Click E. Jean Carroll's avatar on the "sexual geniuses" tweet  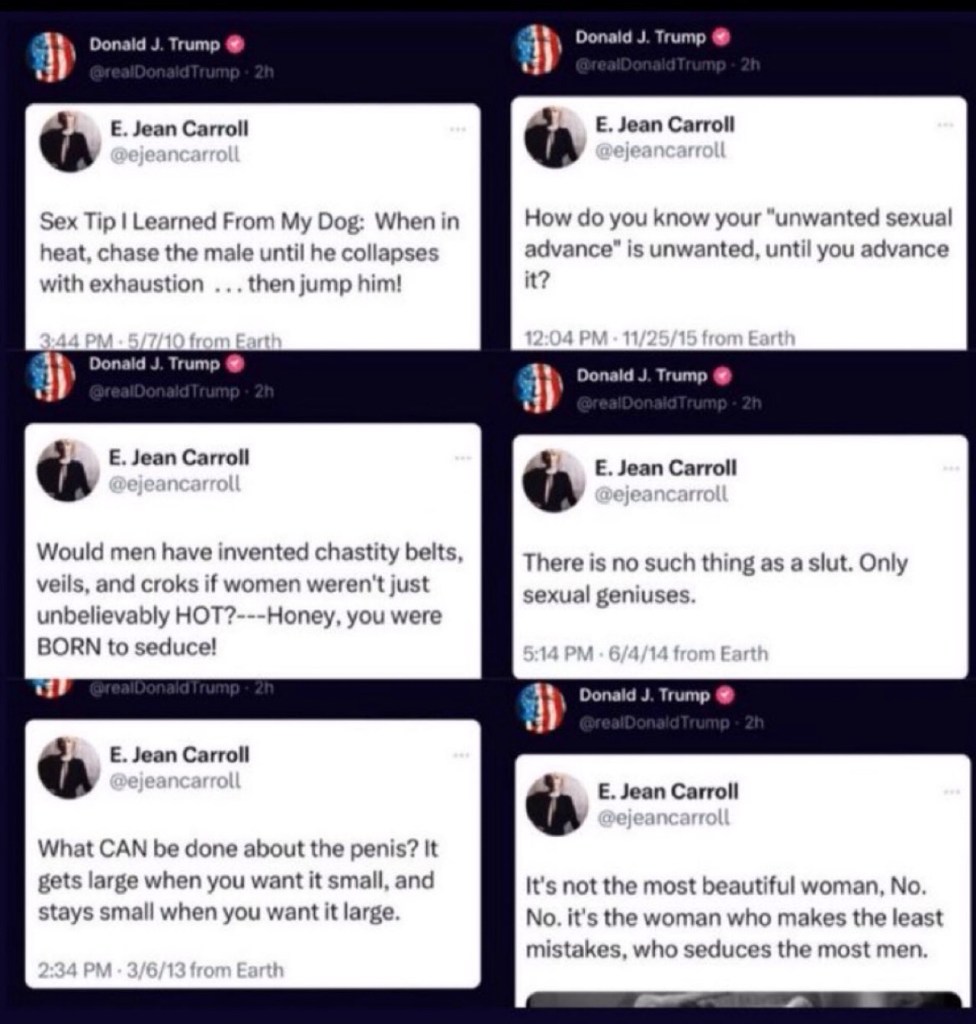[x=554, y=480]
